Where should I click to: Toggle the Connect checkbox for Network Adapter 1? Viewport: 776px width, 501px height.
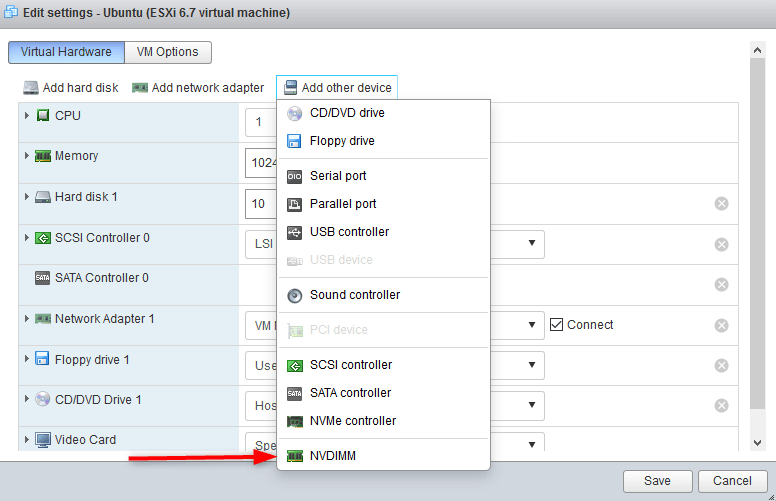coord(556,325)
